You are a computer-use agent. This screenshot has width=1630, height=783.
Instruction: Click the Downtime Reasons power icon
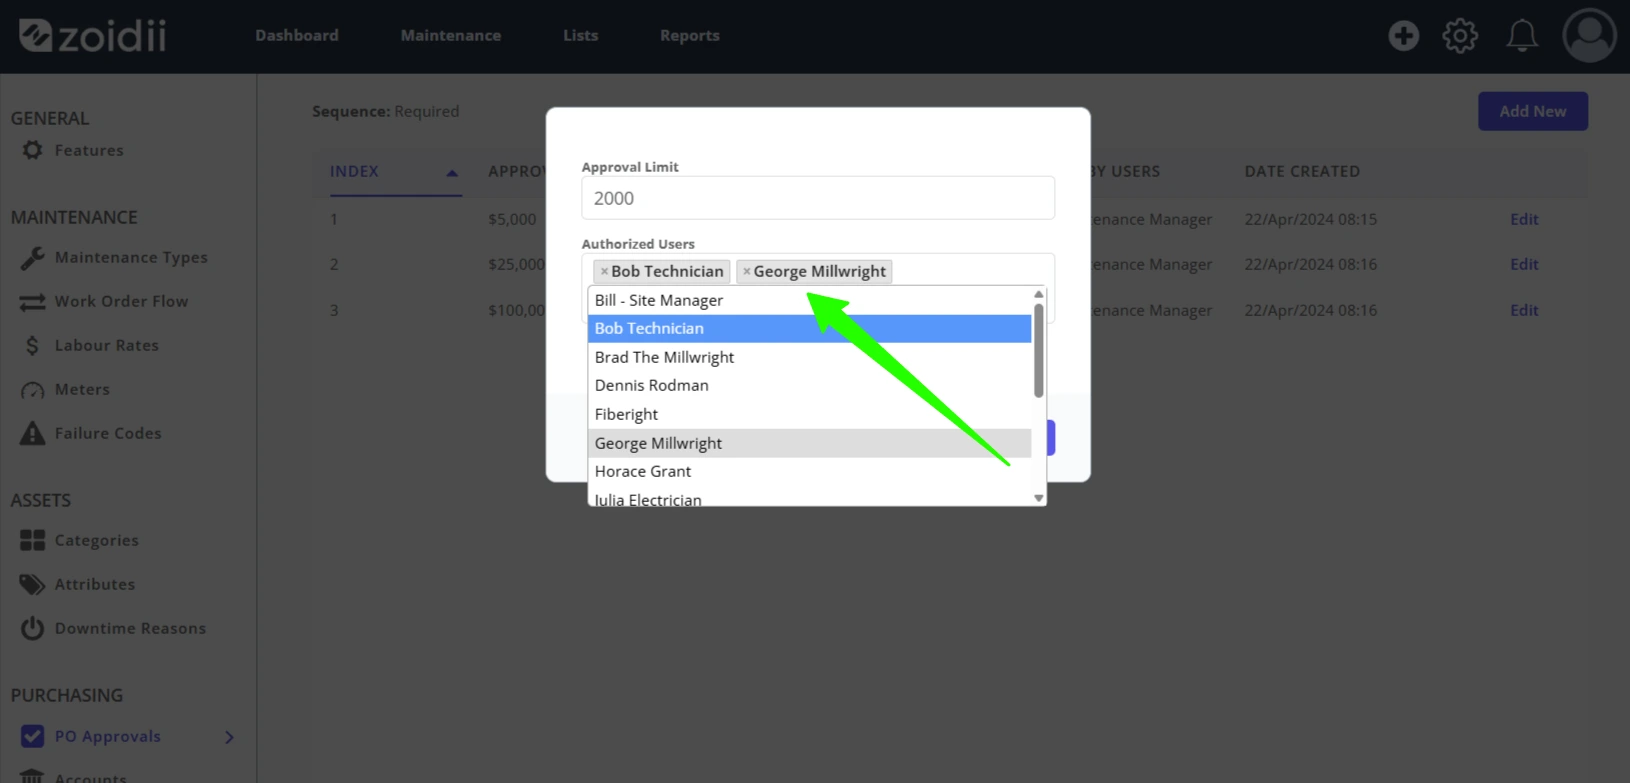tap(32, 628)
